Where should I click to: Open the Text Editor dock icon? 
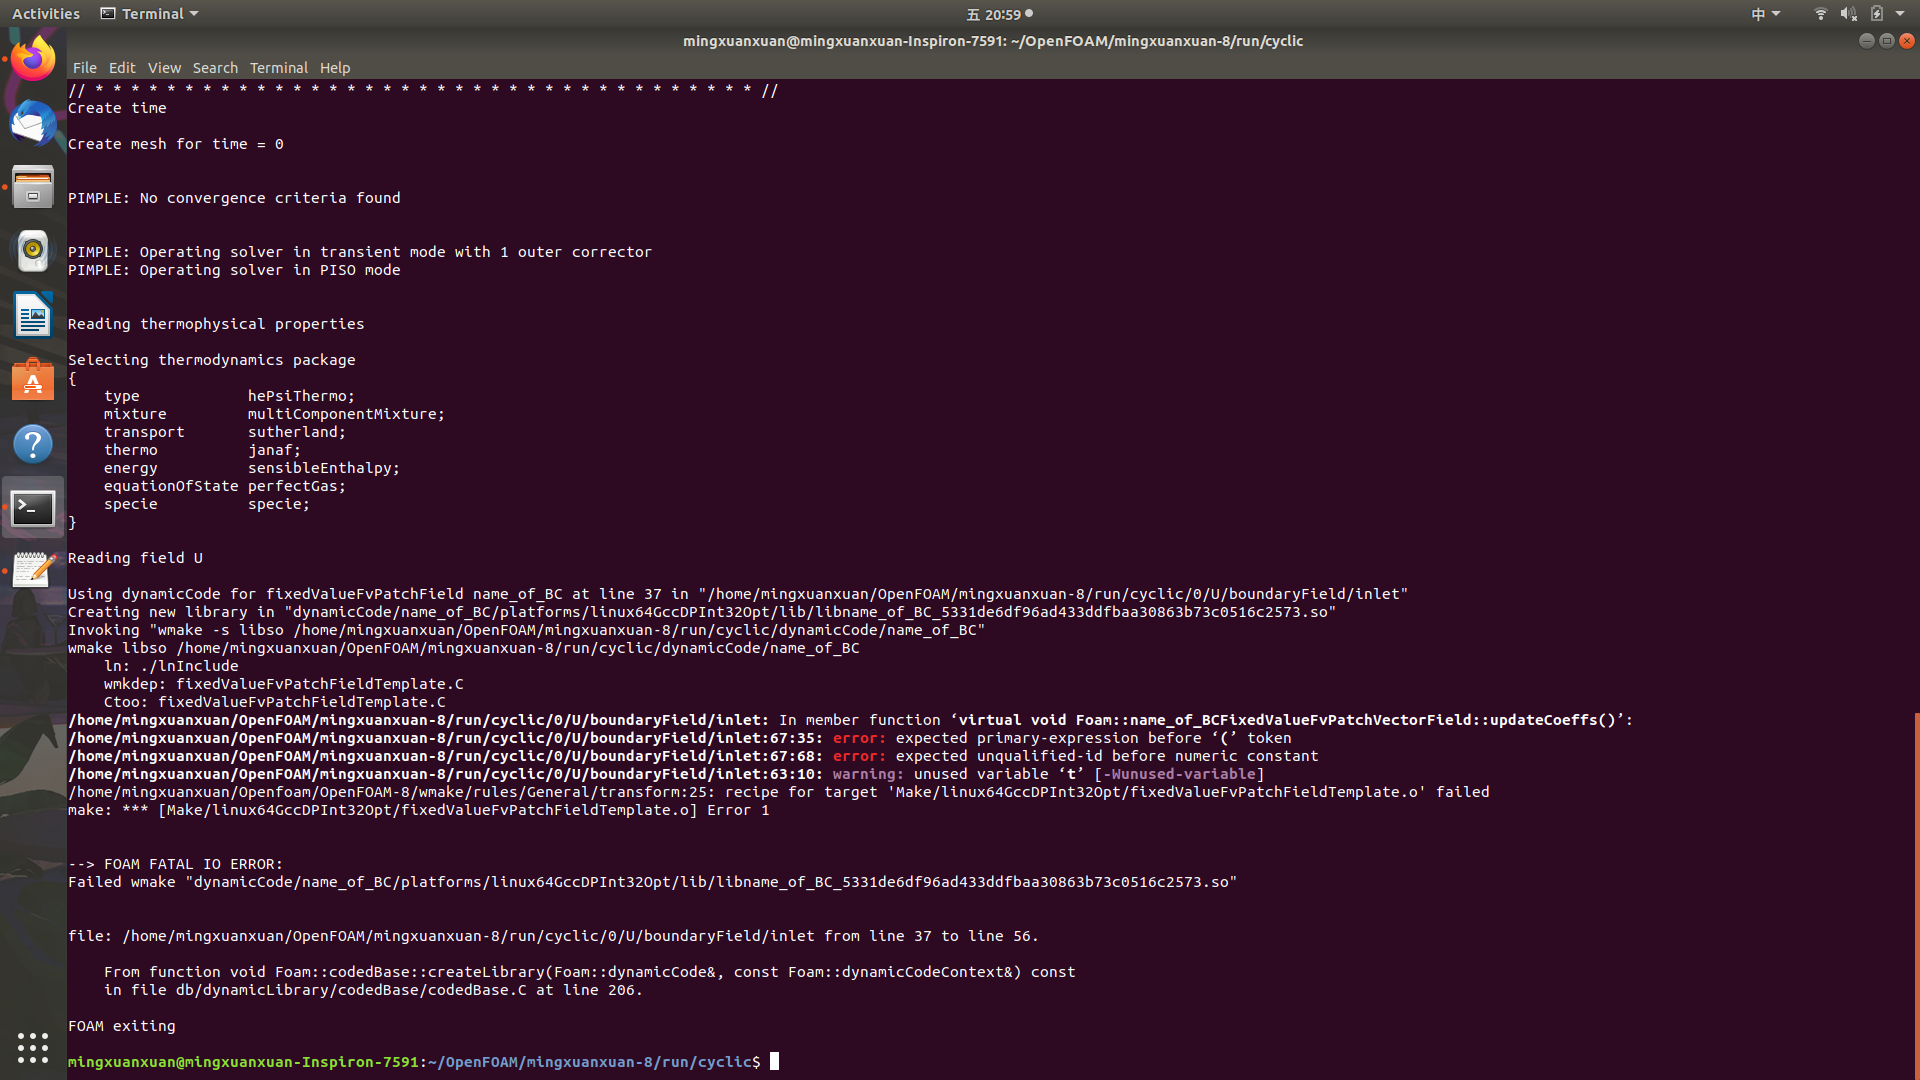tap(33, 571)
